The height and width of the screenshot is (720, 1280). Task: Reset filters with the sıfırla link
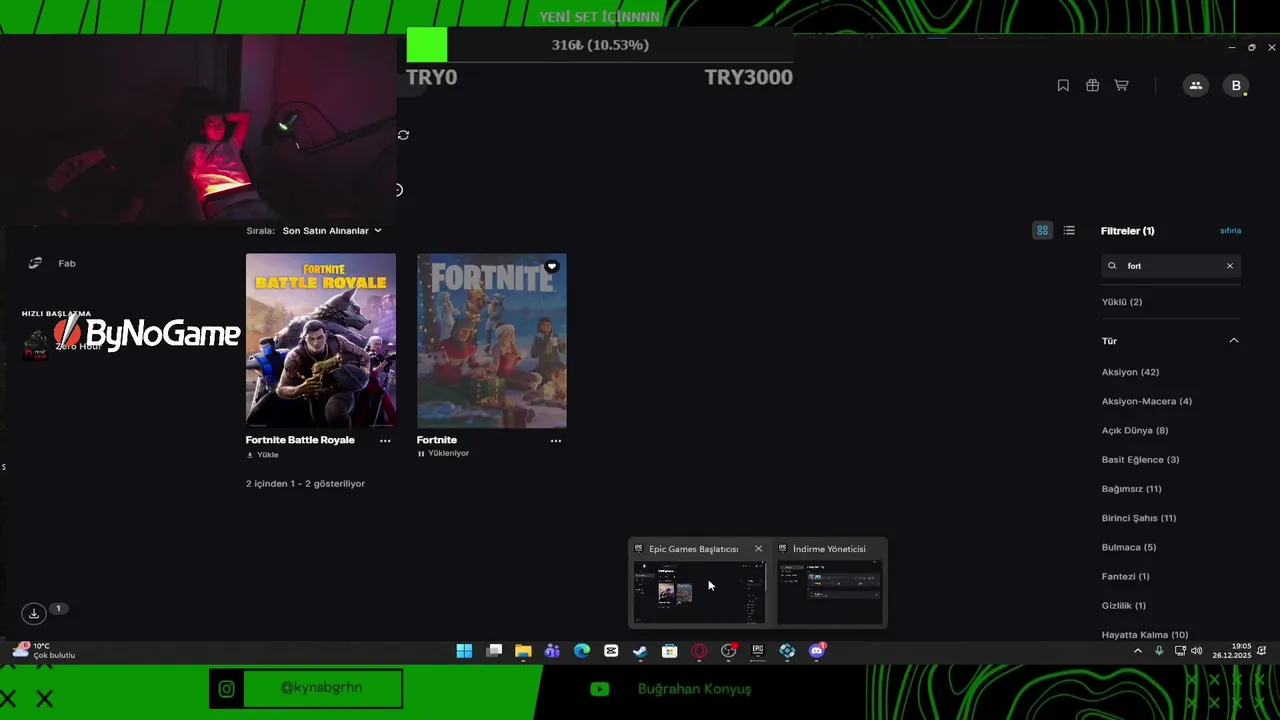tap(1230, 231)
